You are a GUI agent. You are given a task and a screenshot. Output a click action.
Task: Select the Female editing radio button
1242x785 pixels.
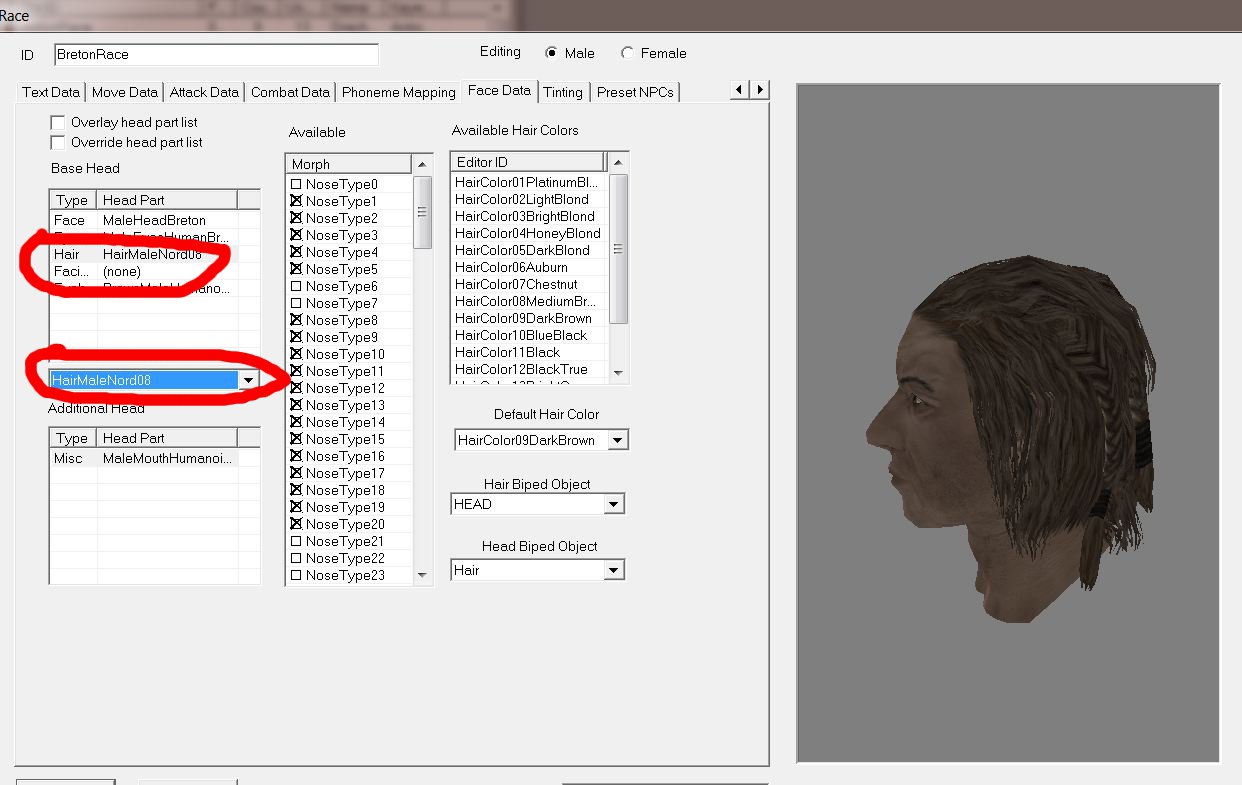[627, 53]
